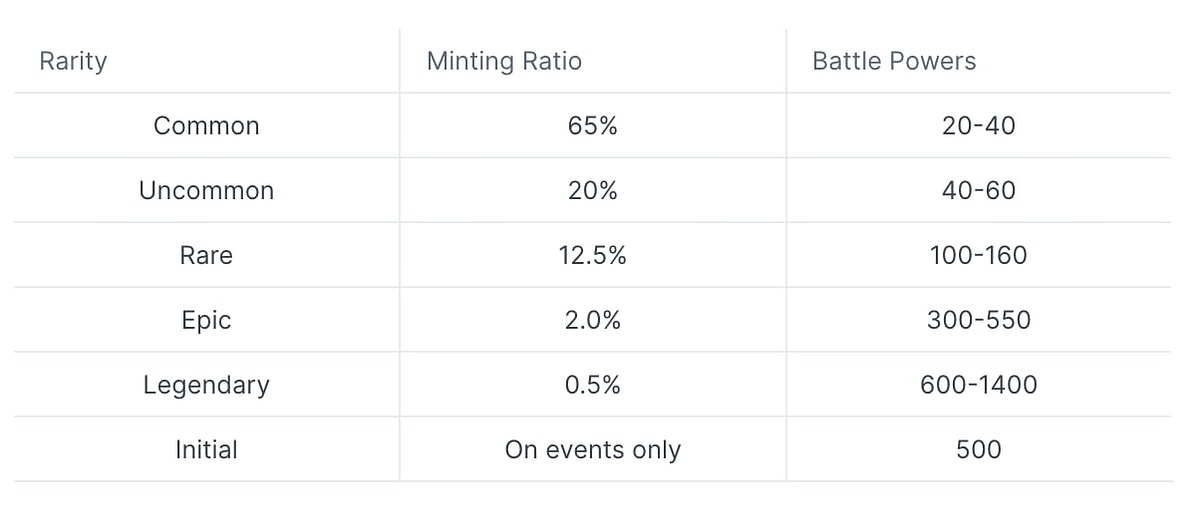This screenshot has height=512, width=1200.
Task: Click the 0.5% minting ratio value
Action: coord(593,385)
